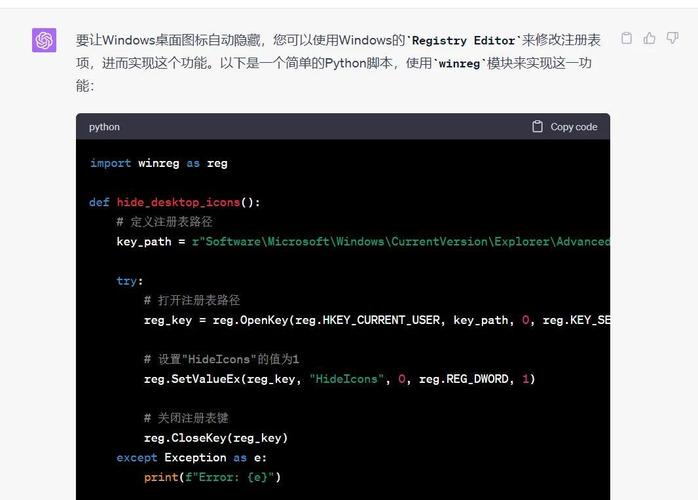
Task: Click the 'try:' line
Action: [x=130, y=281]
